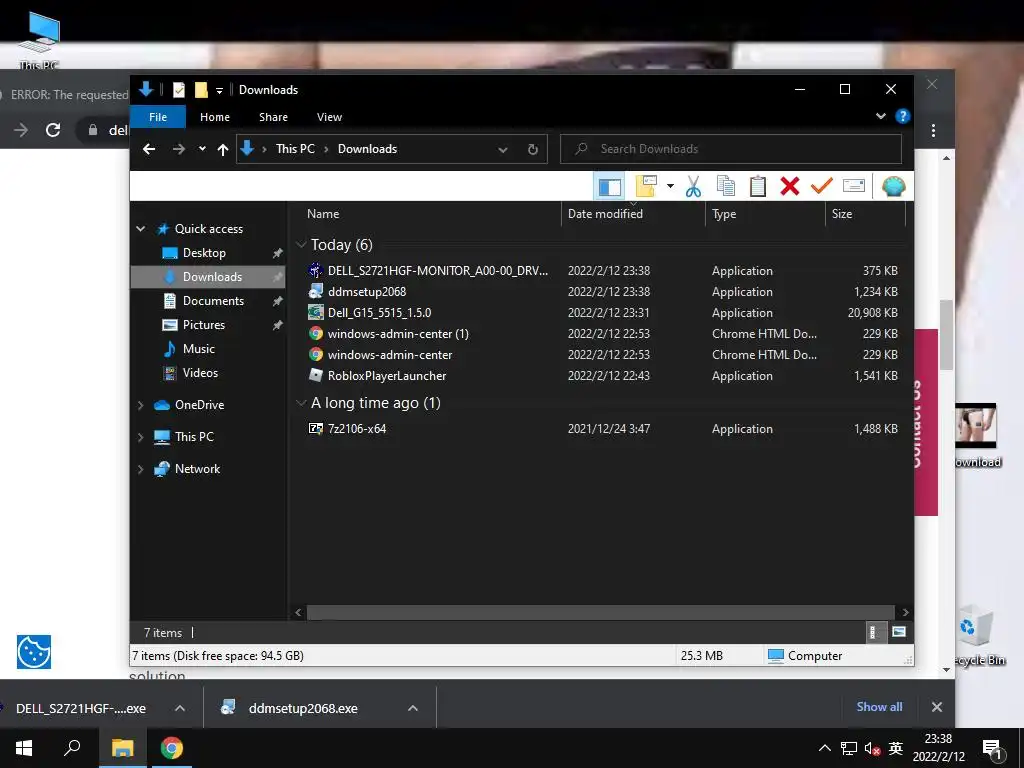1024x768 pixels.
Task: Open options arrow for ddmsetup2068.exe download
Action: [x=413, y=708]
